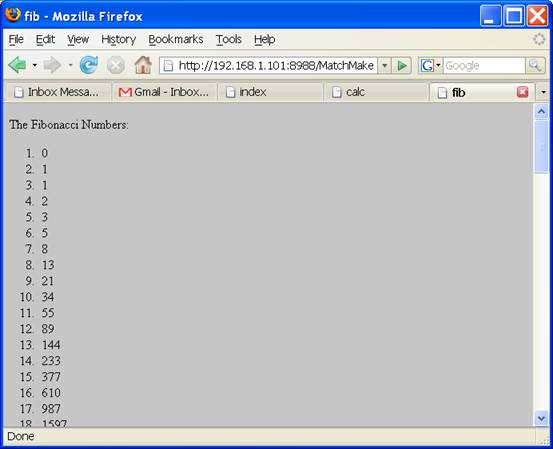This screenshot has width=553, height=449.
Task: Open the Tools menu
Action: [229, 39]
